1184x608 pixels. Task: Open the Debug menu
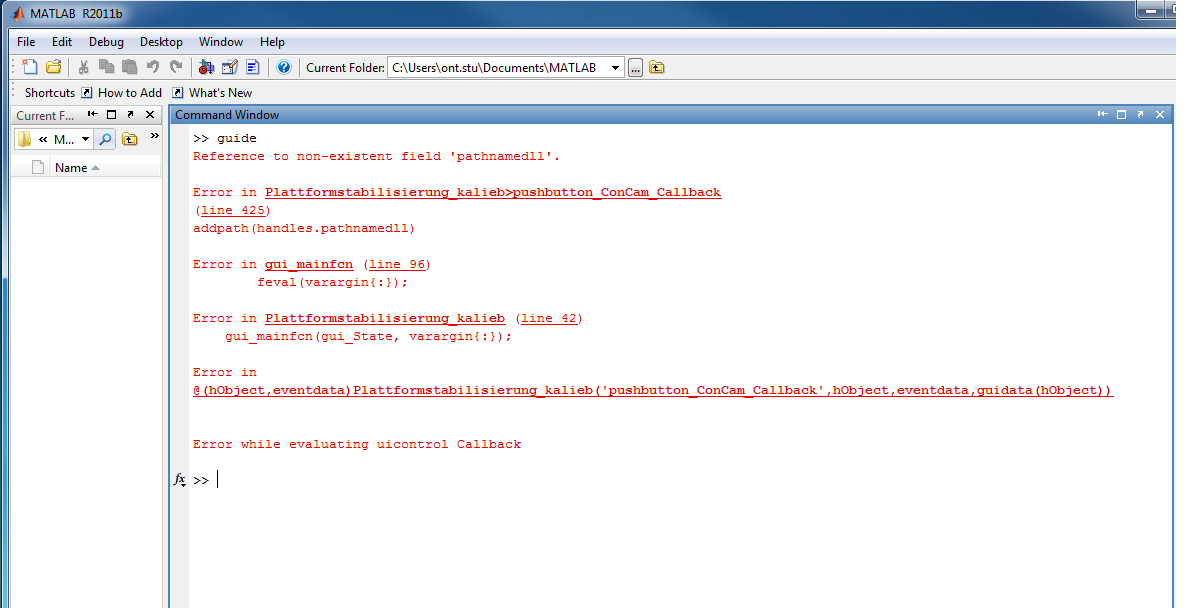click(x=106, y=42)
